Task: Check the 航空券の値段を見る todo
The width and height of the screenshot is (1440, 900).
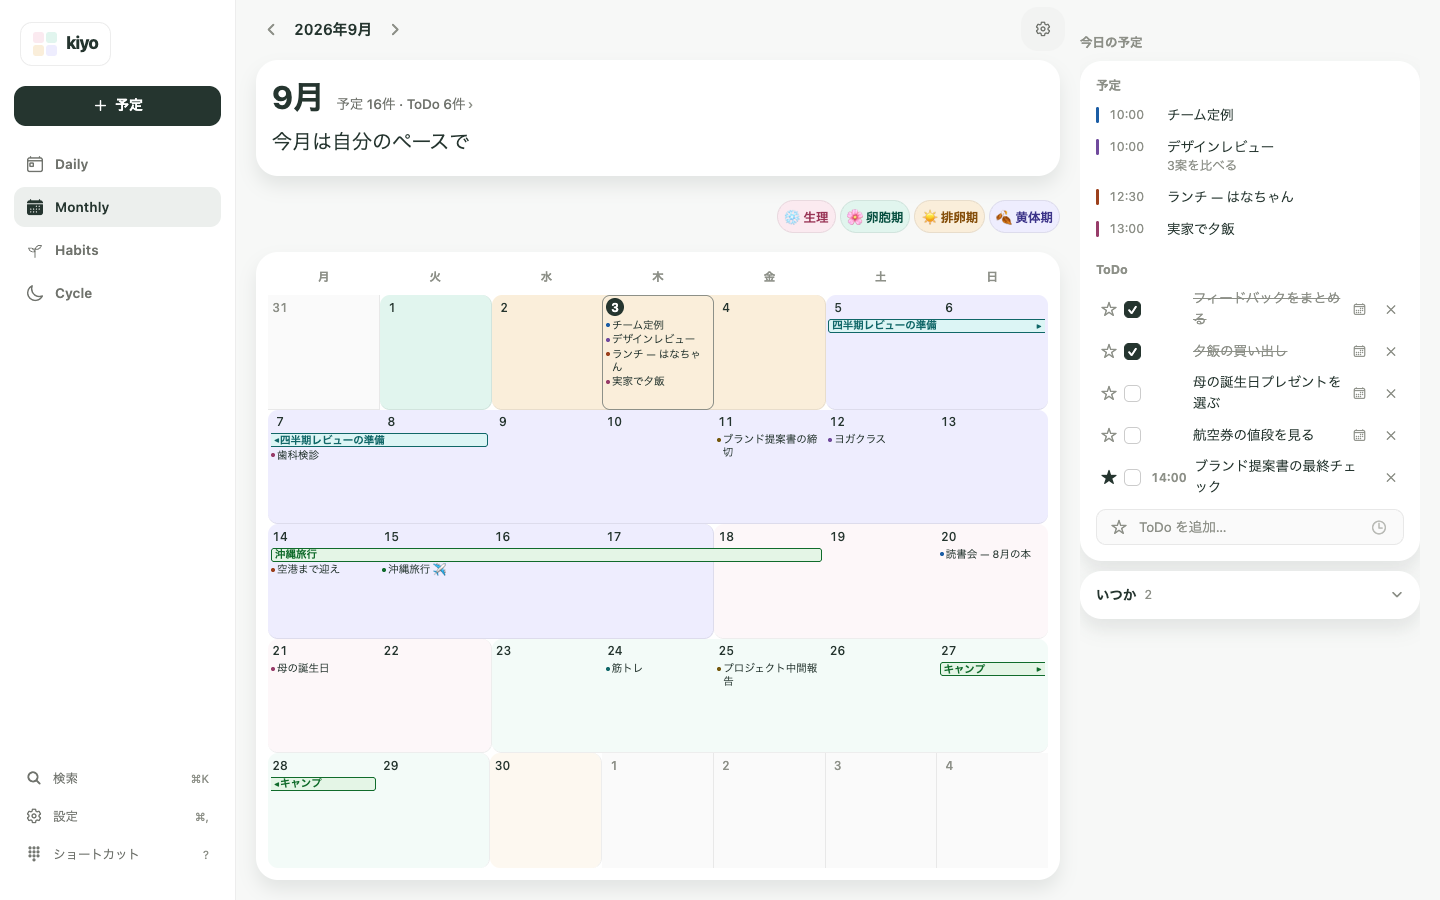Action: coord(1132,435)
